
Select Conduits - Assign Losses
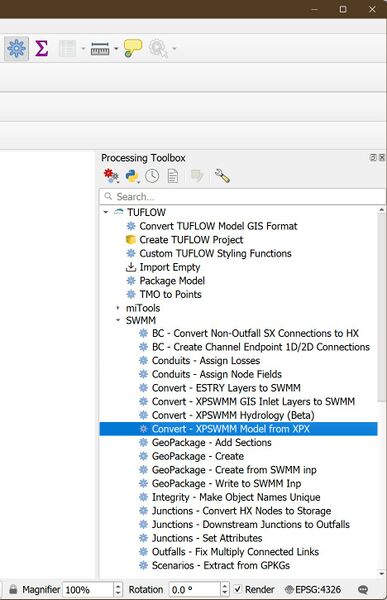(x=206, y=360)
